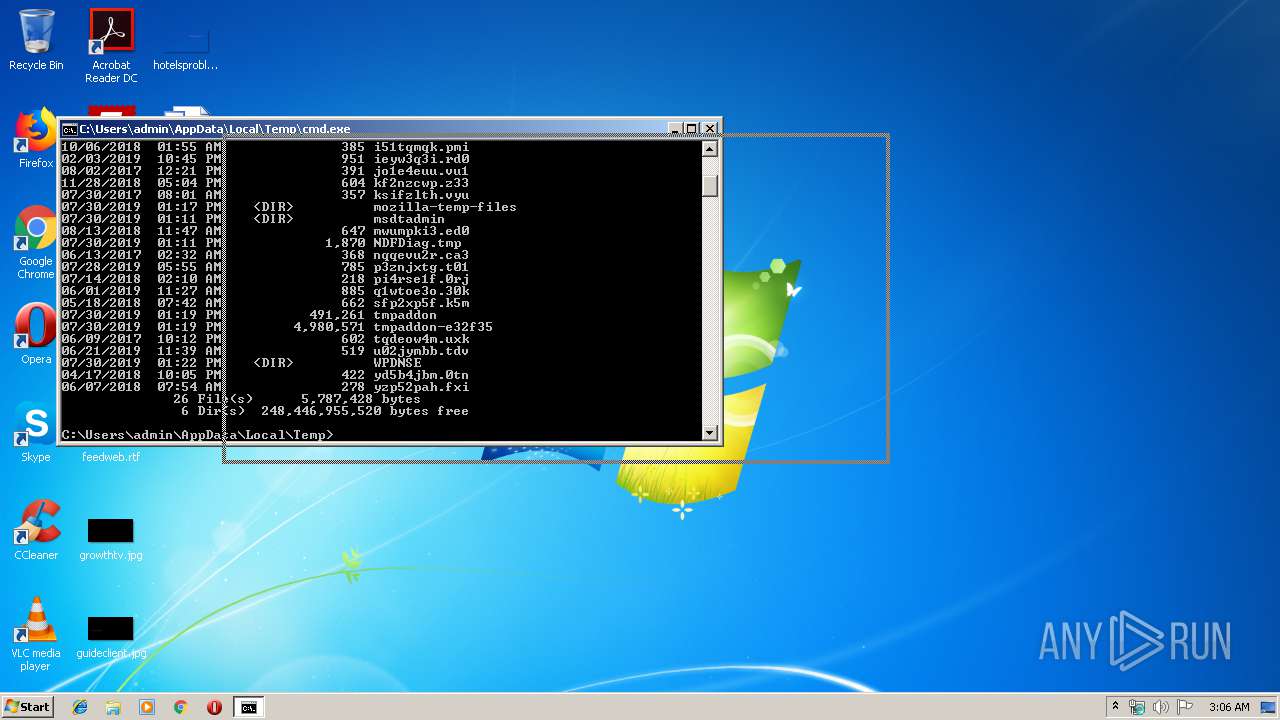Click the cmd vertical scrollbar thumb
1280x720 pixels.
pos(710,185)
